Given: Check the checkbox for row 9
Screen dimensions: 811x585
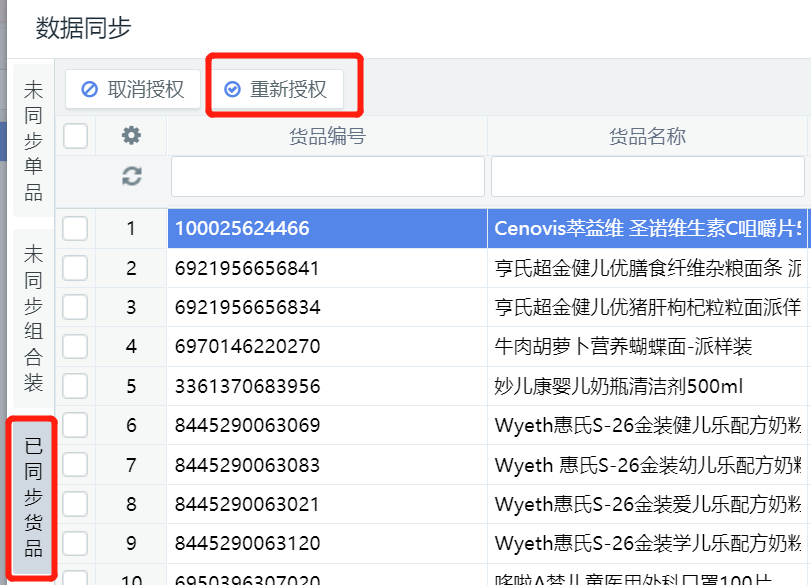Looking at the screenshot, I should (76, 543).
